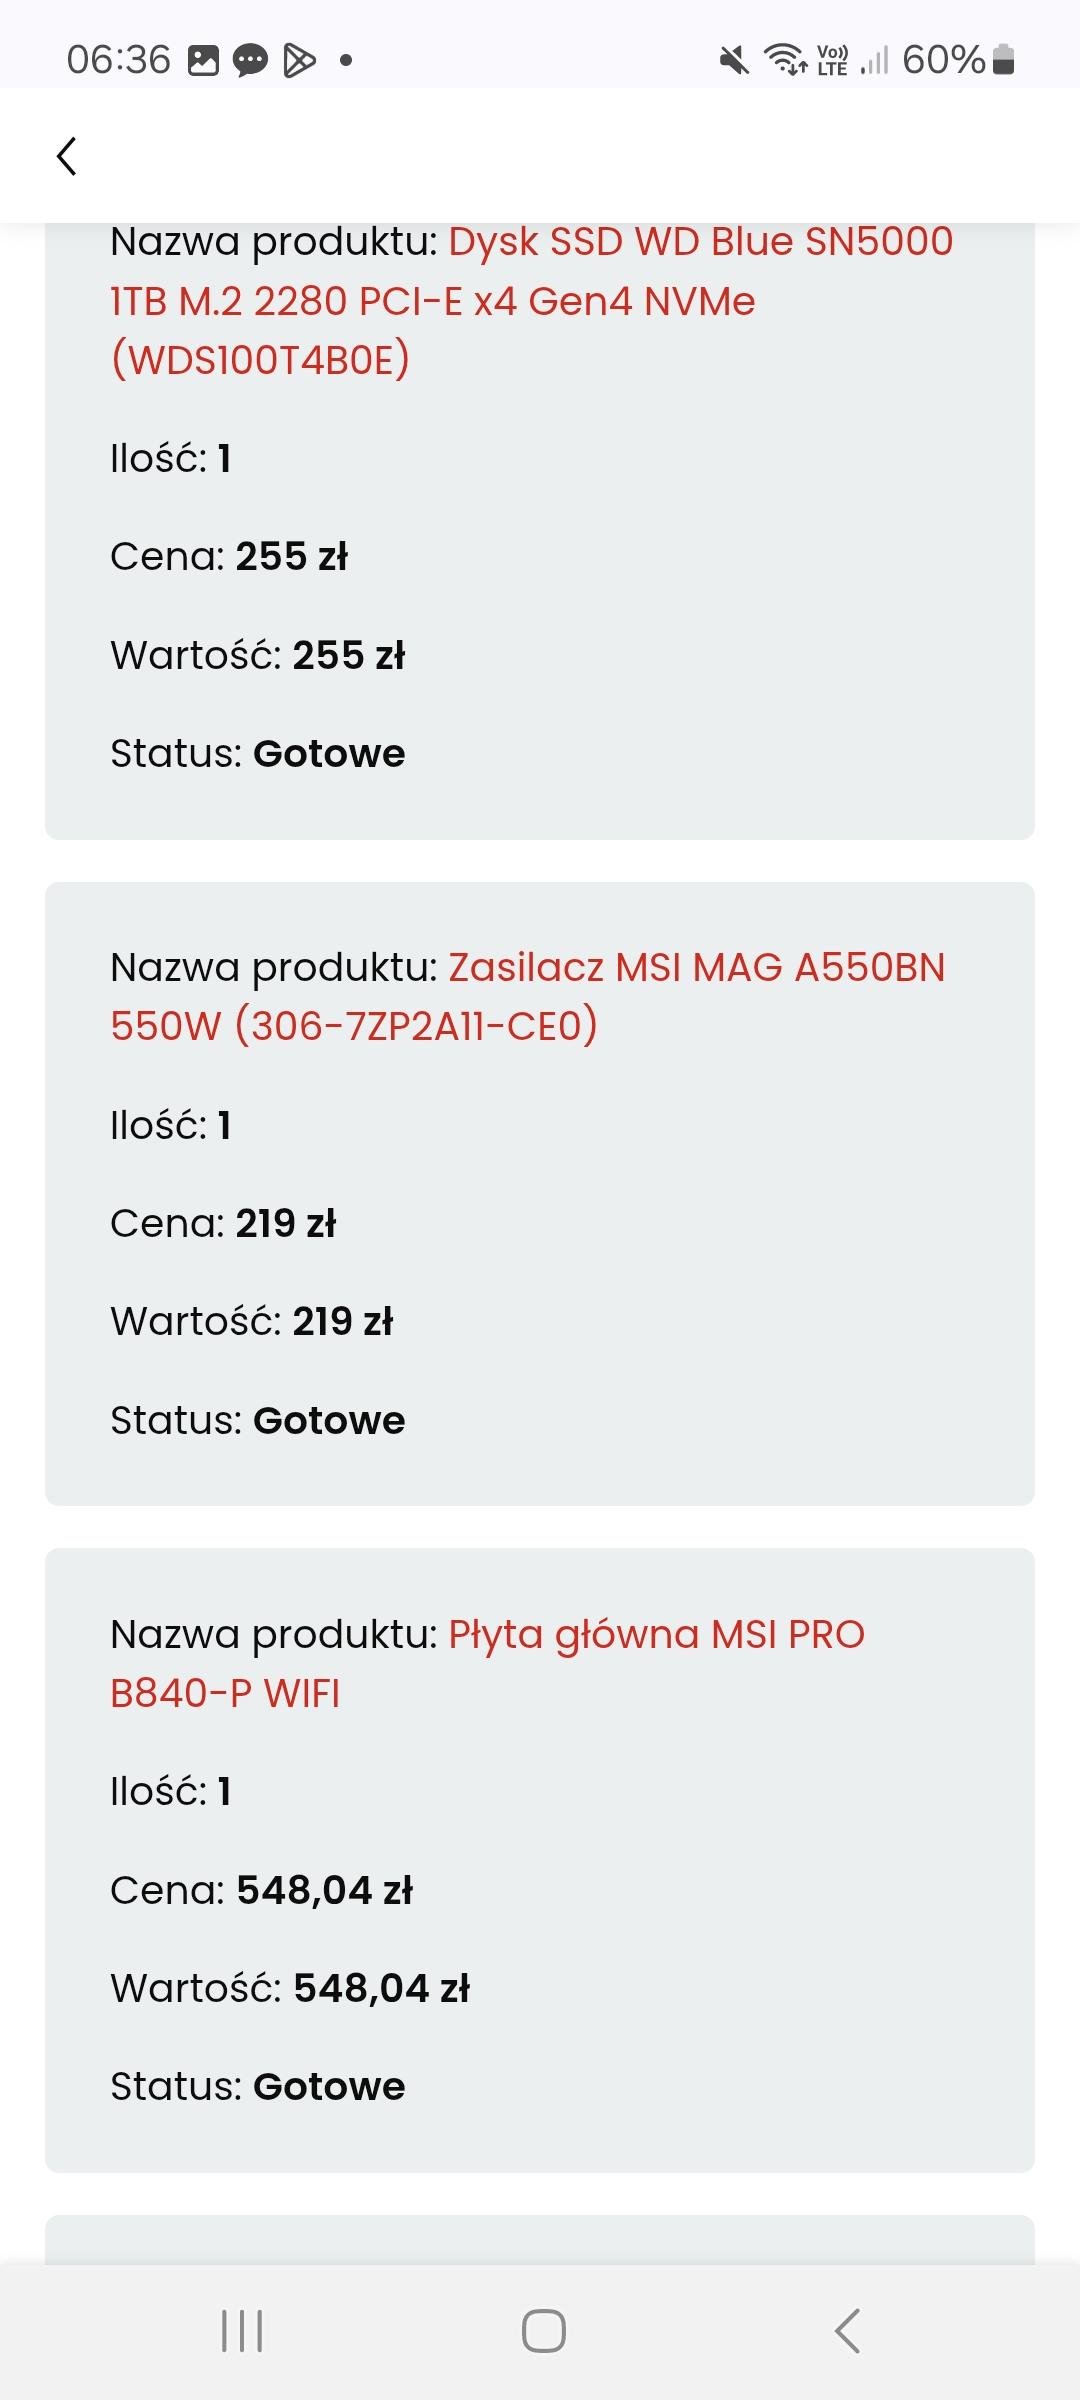
Task: Tap the Play Store notification icon
Action: tap(299, 61)
